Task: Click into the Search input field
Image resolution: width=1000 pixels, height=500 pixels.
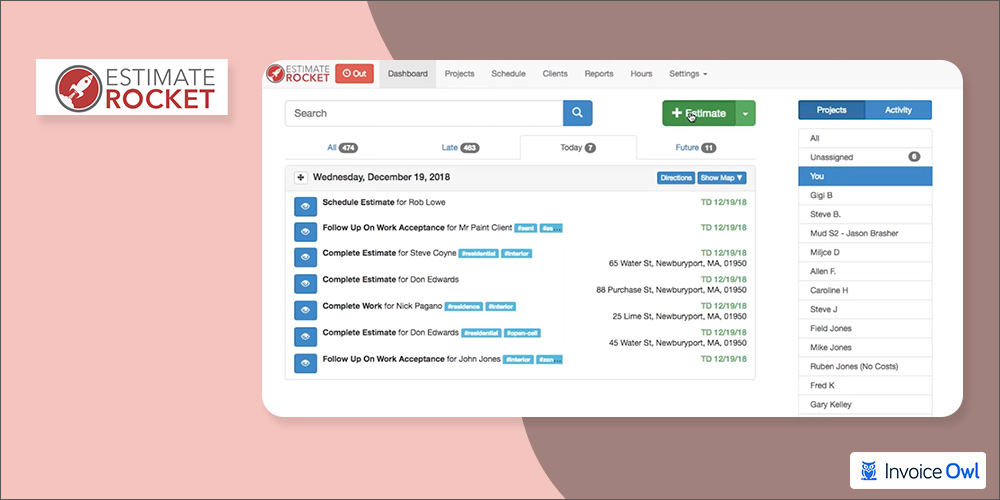Action: click(423, 113)
